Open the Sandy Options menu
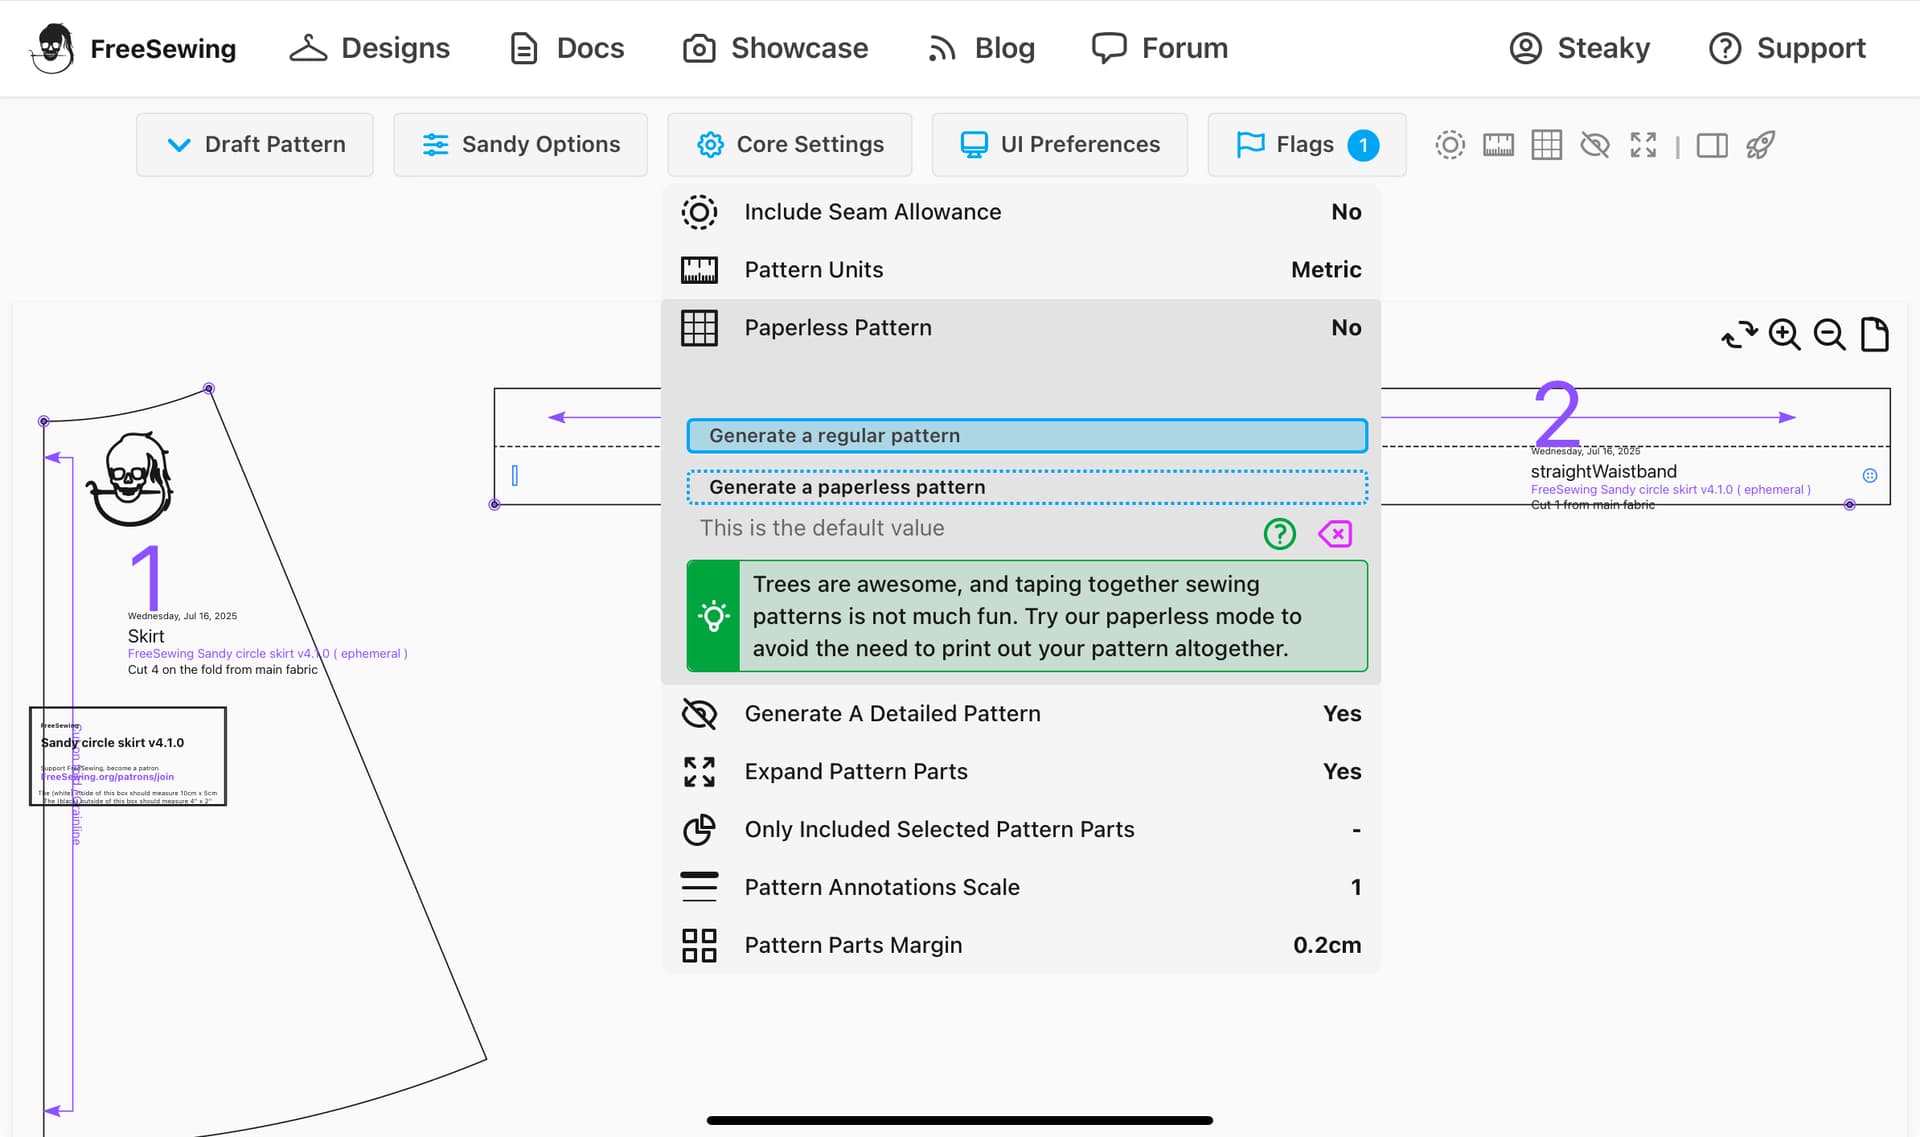This screenshot has width=1920, height=1137. (520, 144)
